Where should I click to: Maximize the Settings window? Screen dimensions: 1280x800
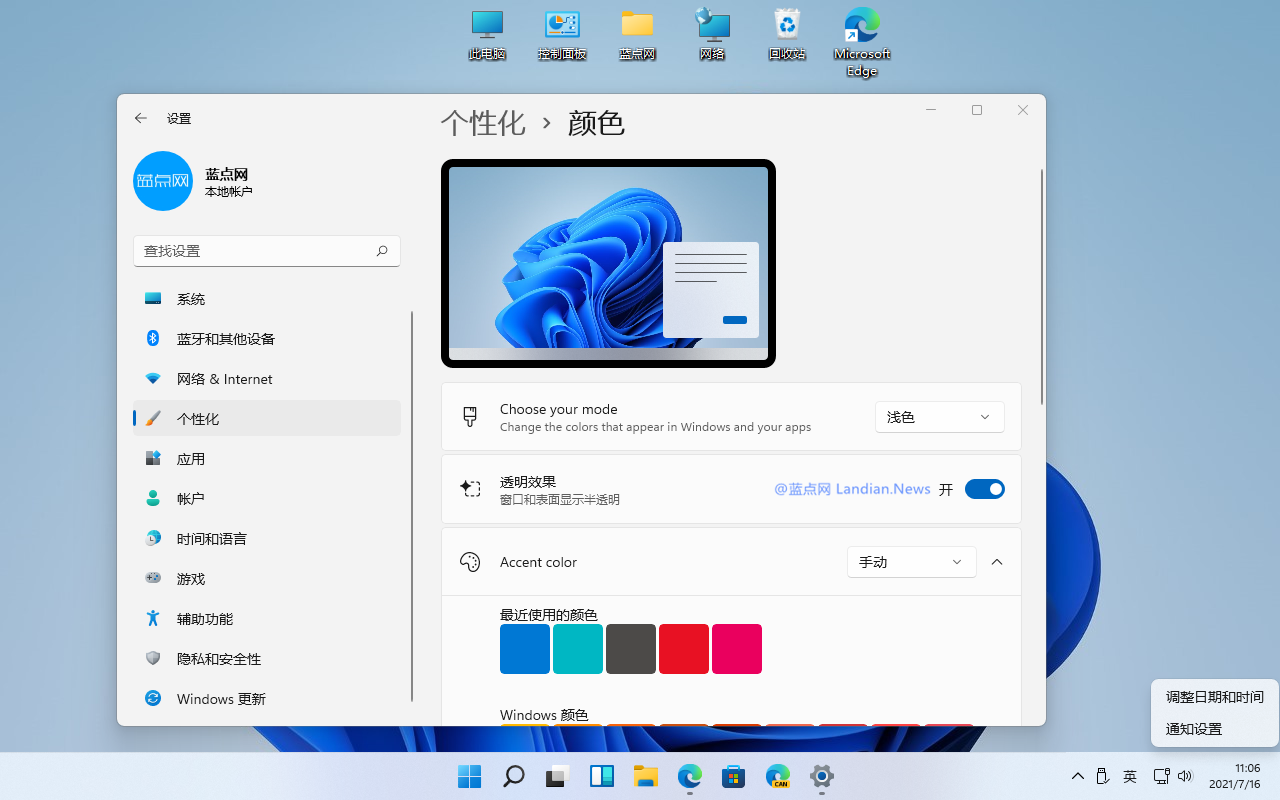pos(977,110)
